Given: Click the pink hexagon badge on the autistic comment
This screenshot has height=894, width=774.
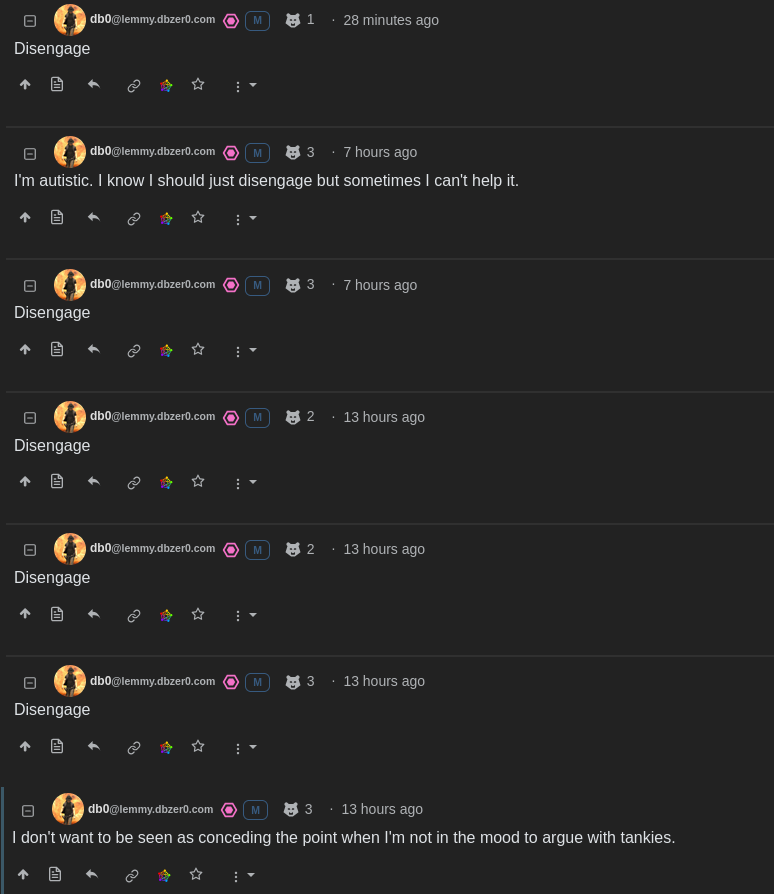Looking at the screenshot, I should pyautogui.click(x=231, y=153).
